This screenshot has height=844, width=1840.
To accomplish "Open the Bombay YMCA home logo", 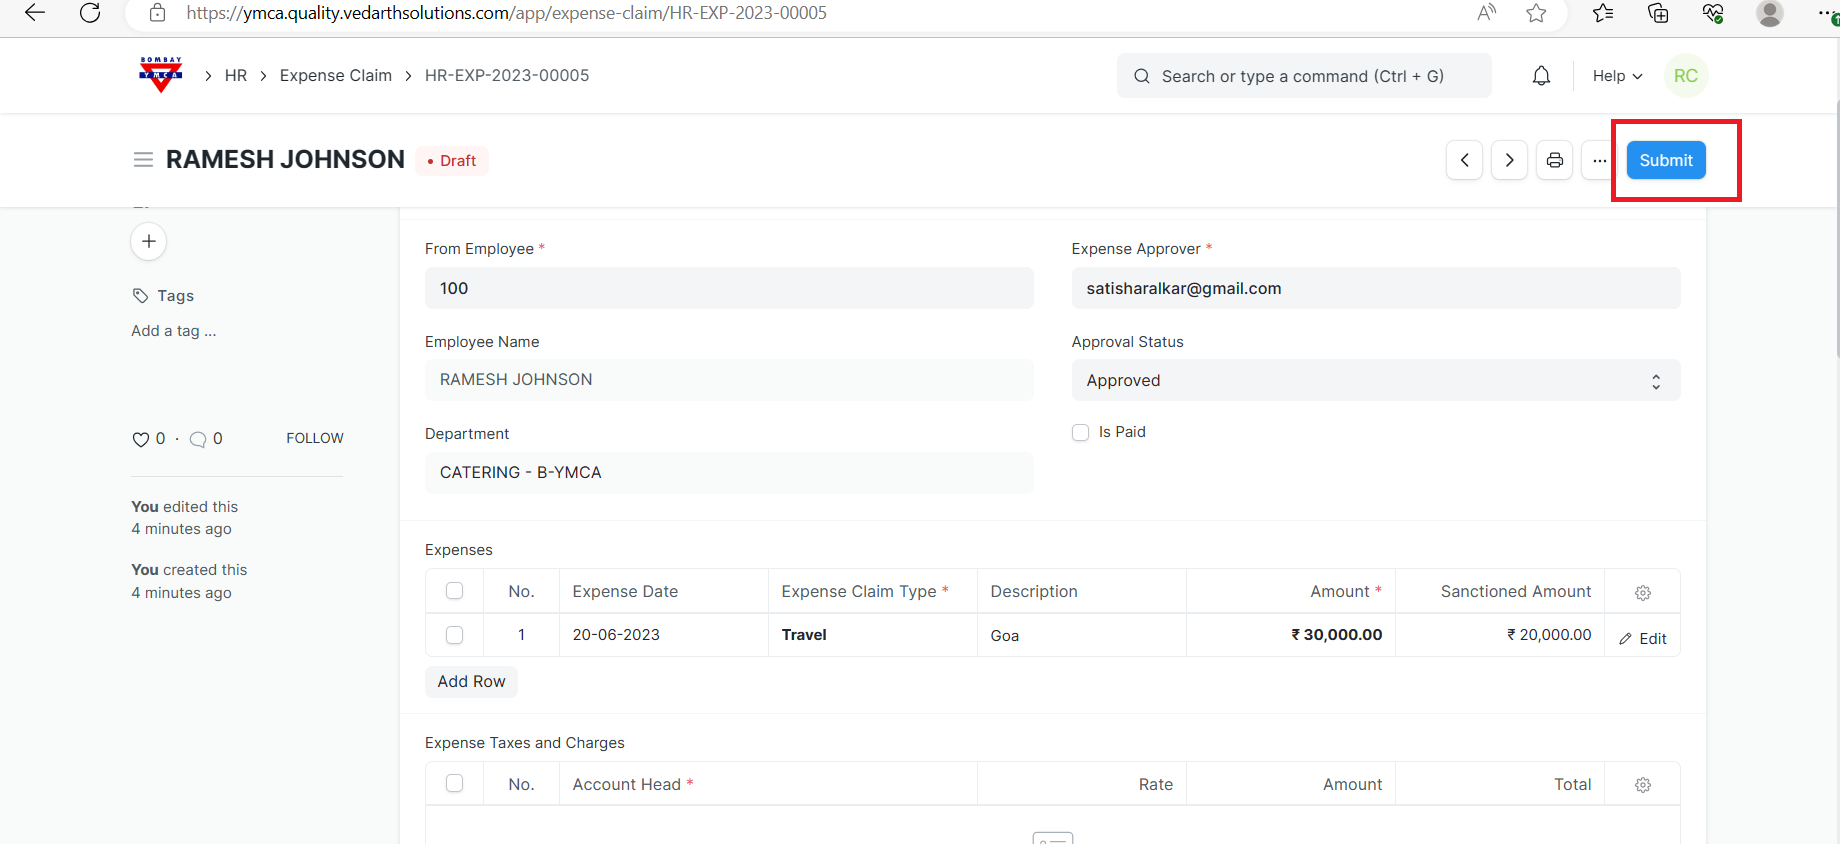I will [161, 75].
